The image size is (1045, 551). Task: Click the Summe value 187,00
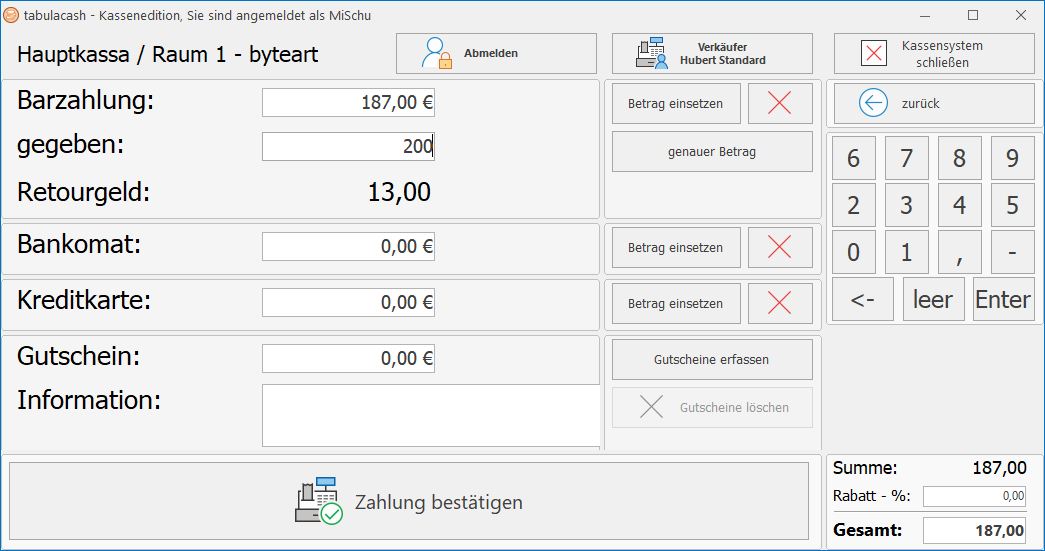click(x=999, y=468)
